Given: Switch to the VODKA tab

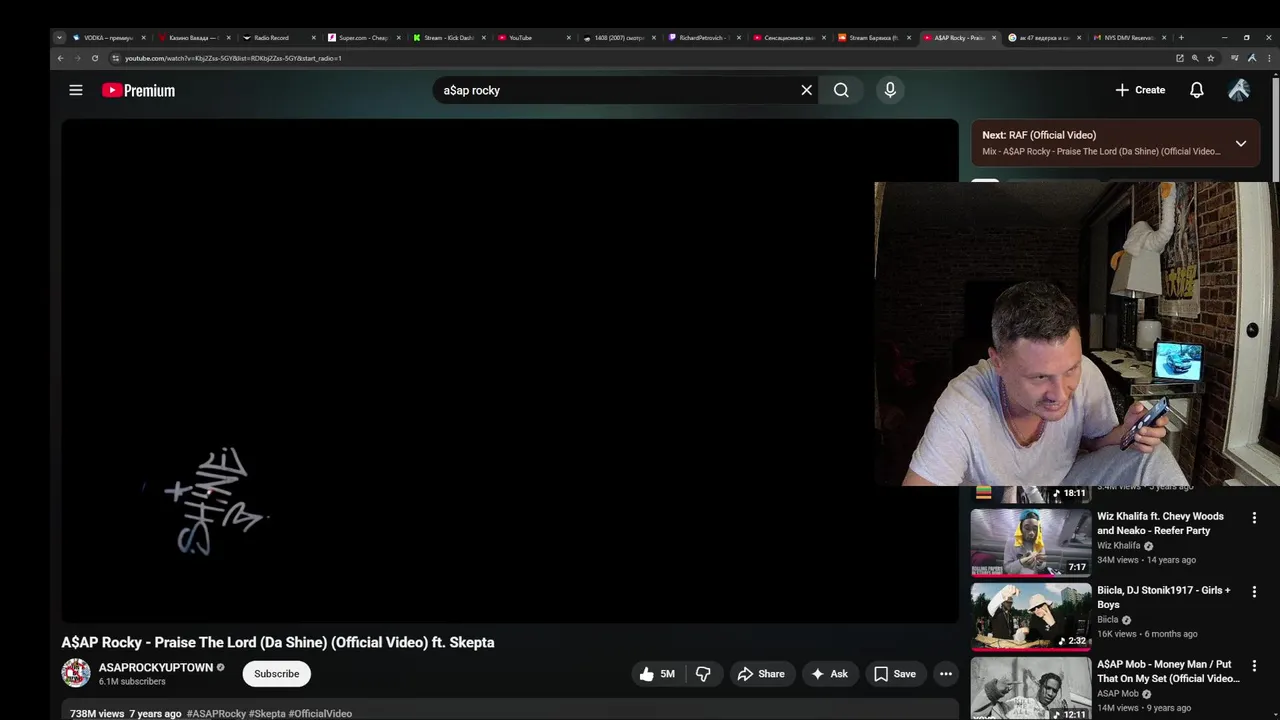Looking at the screenshot, I should pyautogui.click(x=108, y=38).
